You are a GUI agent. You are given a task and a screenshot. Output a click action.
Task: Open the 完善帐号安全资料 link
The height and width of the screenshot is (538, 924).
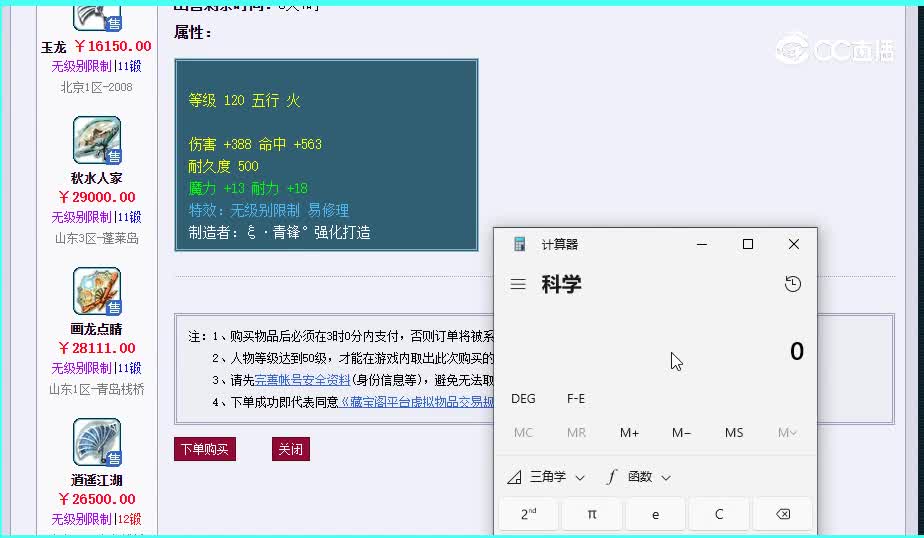(x=302, y=380)
